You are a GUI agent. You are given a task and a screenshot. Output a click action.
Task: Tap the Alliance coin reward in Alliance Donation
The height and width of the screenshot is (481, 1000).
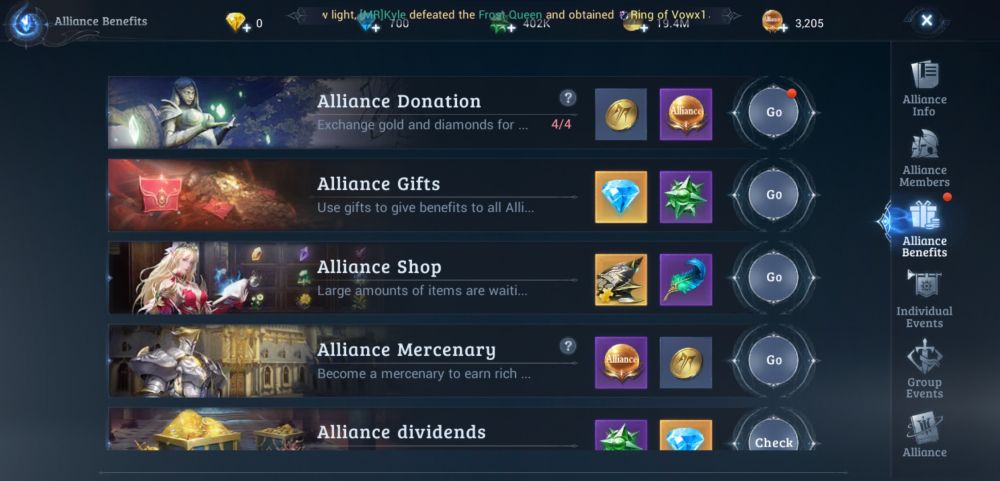[686, 114]
